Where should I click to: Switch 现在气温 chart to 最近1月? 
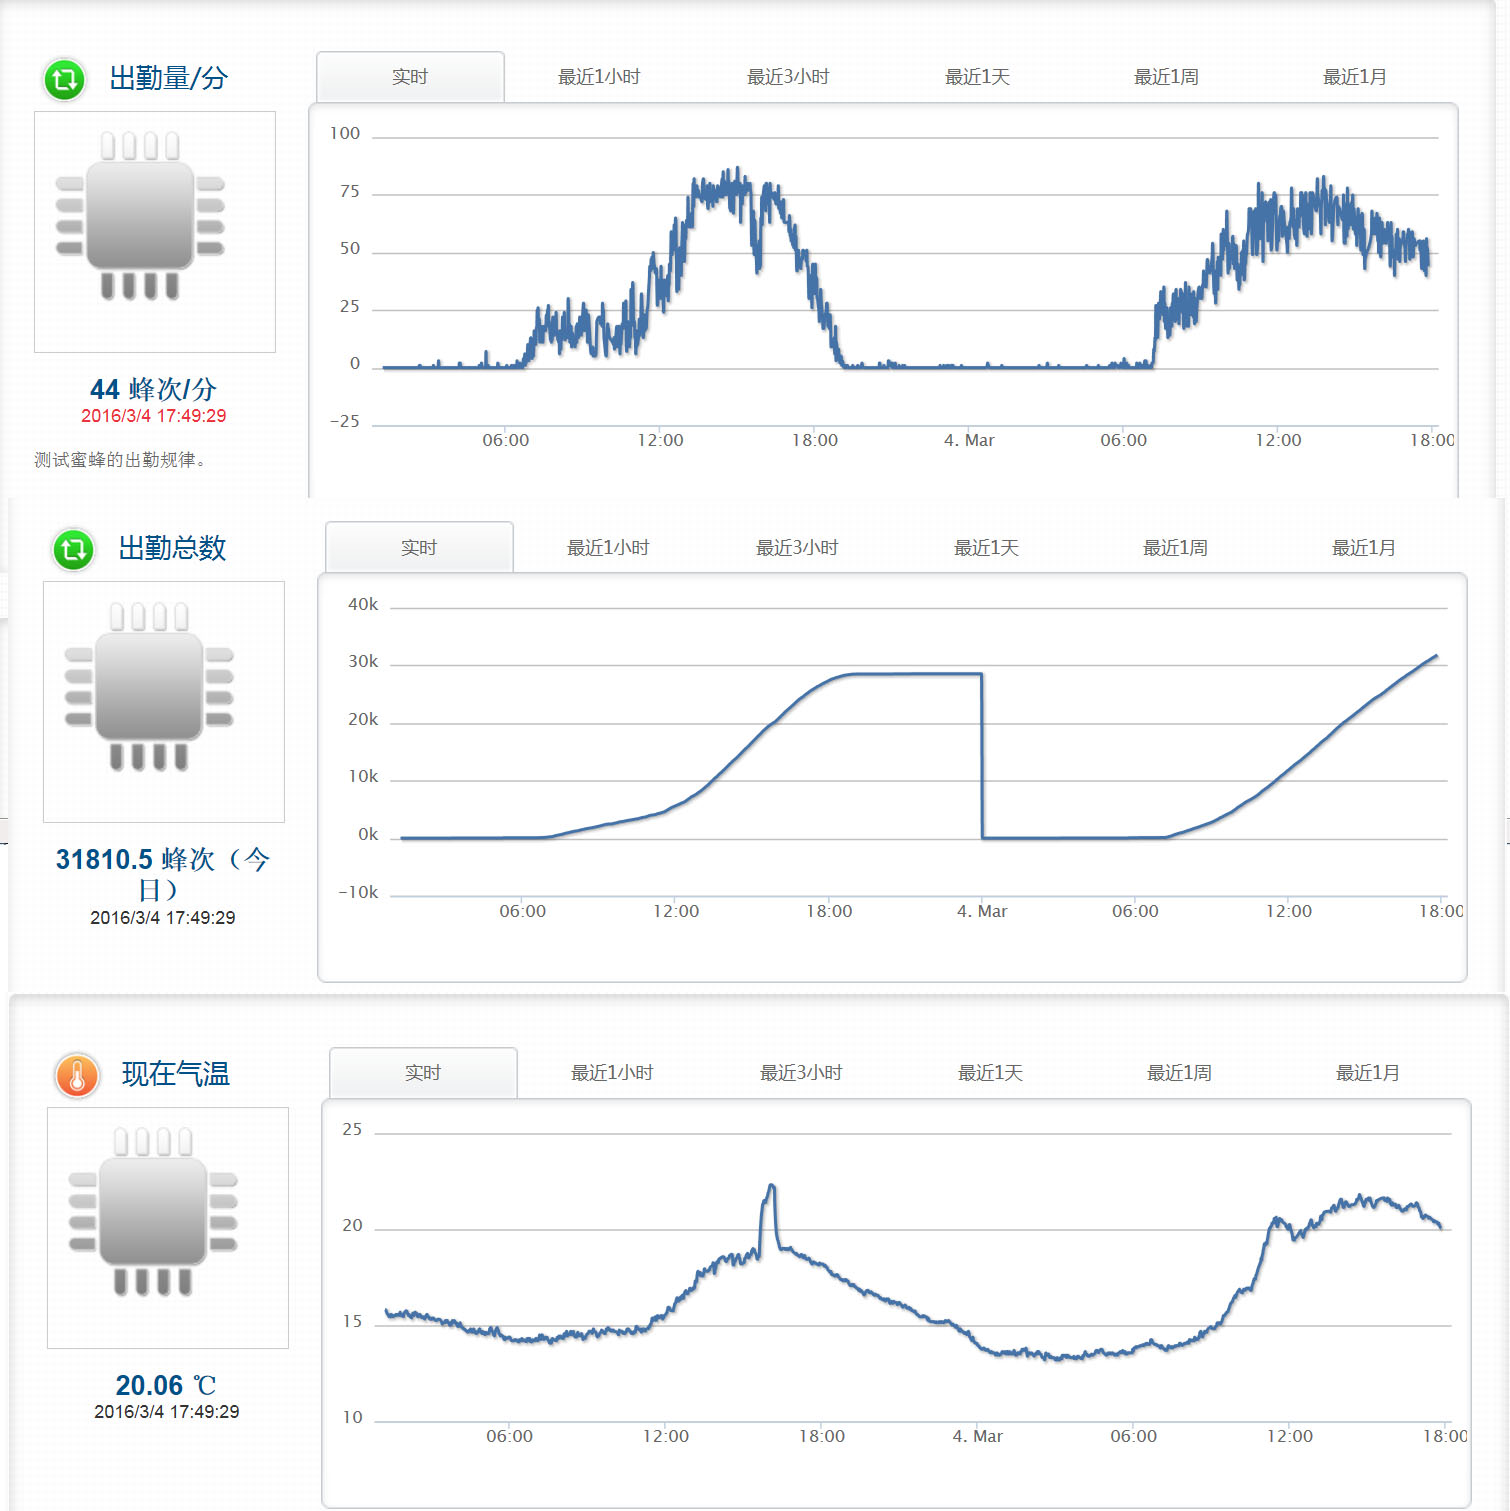click(1368, 1073)
